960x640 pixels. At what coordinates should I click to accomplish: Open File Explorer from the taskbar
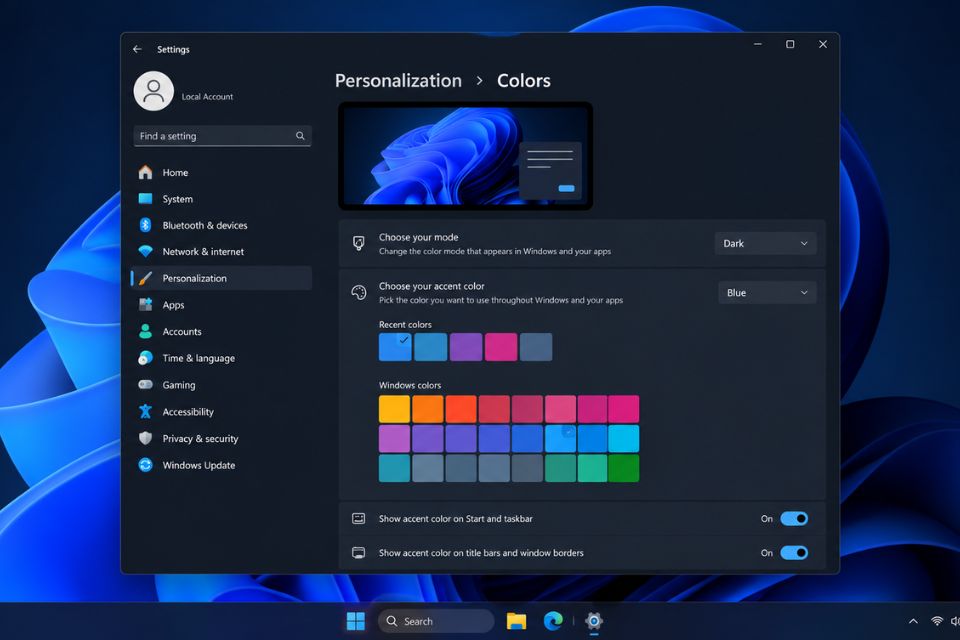click(516, 621)
